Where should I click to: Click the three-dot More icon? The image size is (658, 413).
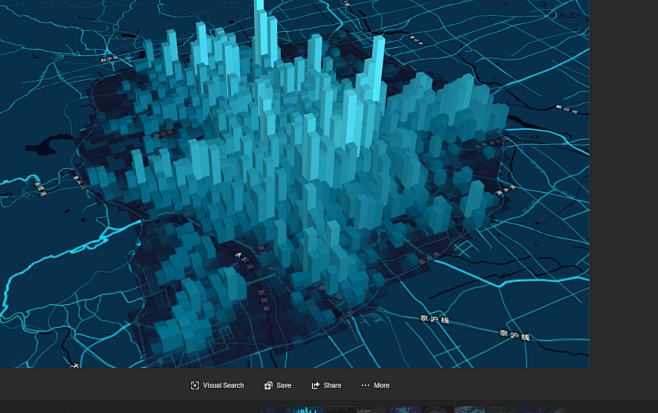coord(365,385)
